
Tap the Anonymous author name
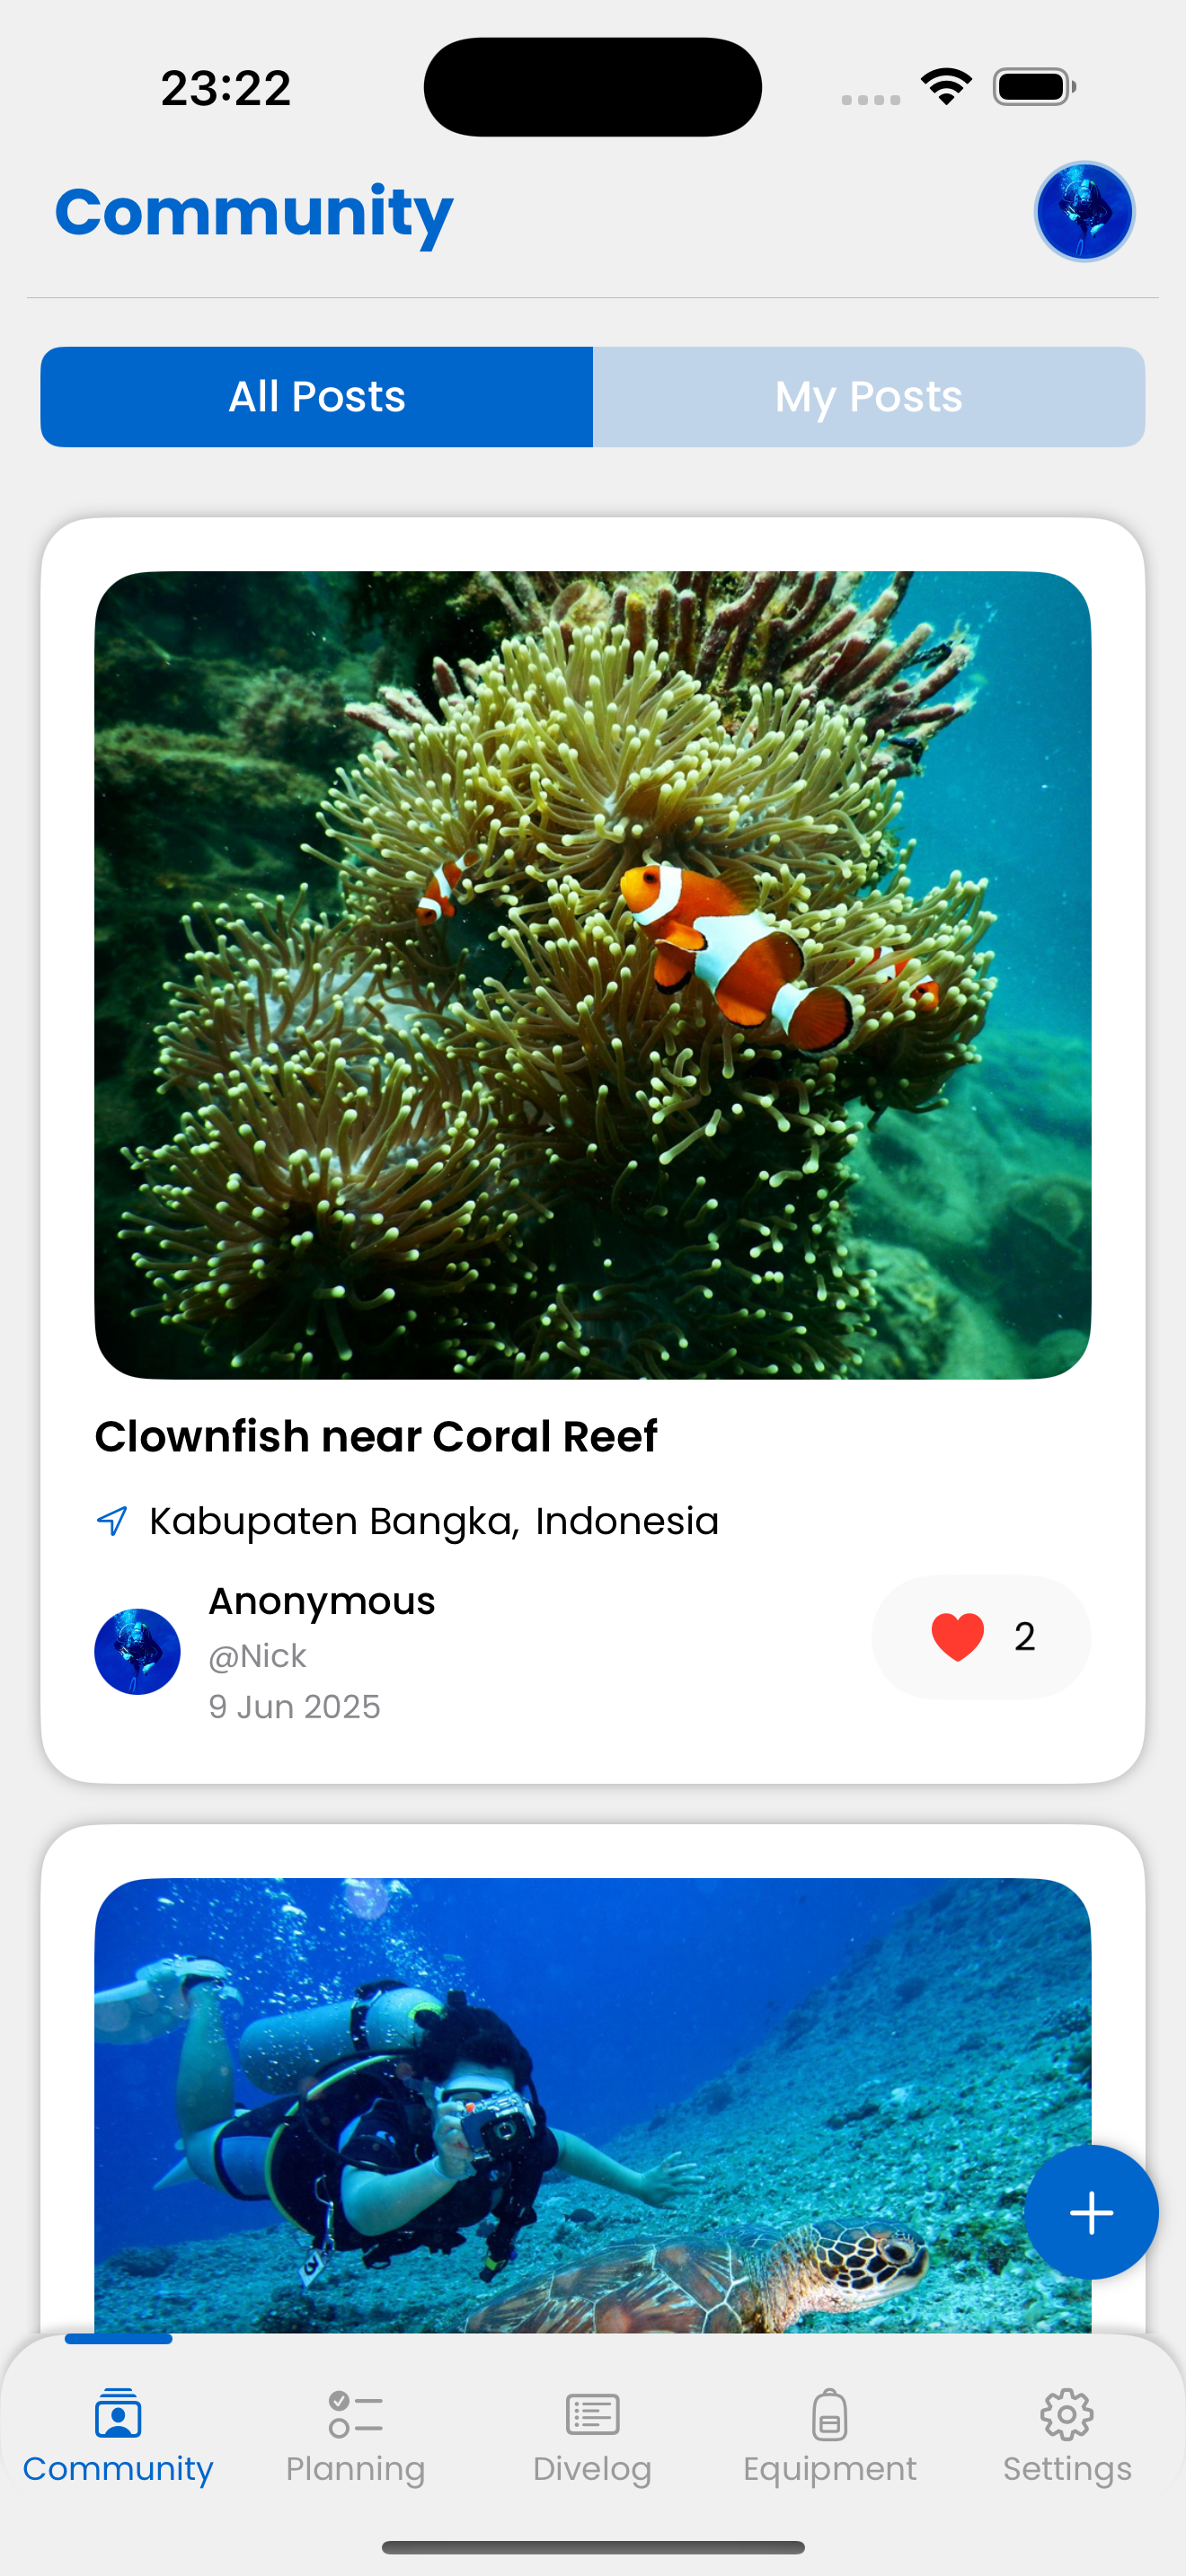(x=321, y=1601)
